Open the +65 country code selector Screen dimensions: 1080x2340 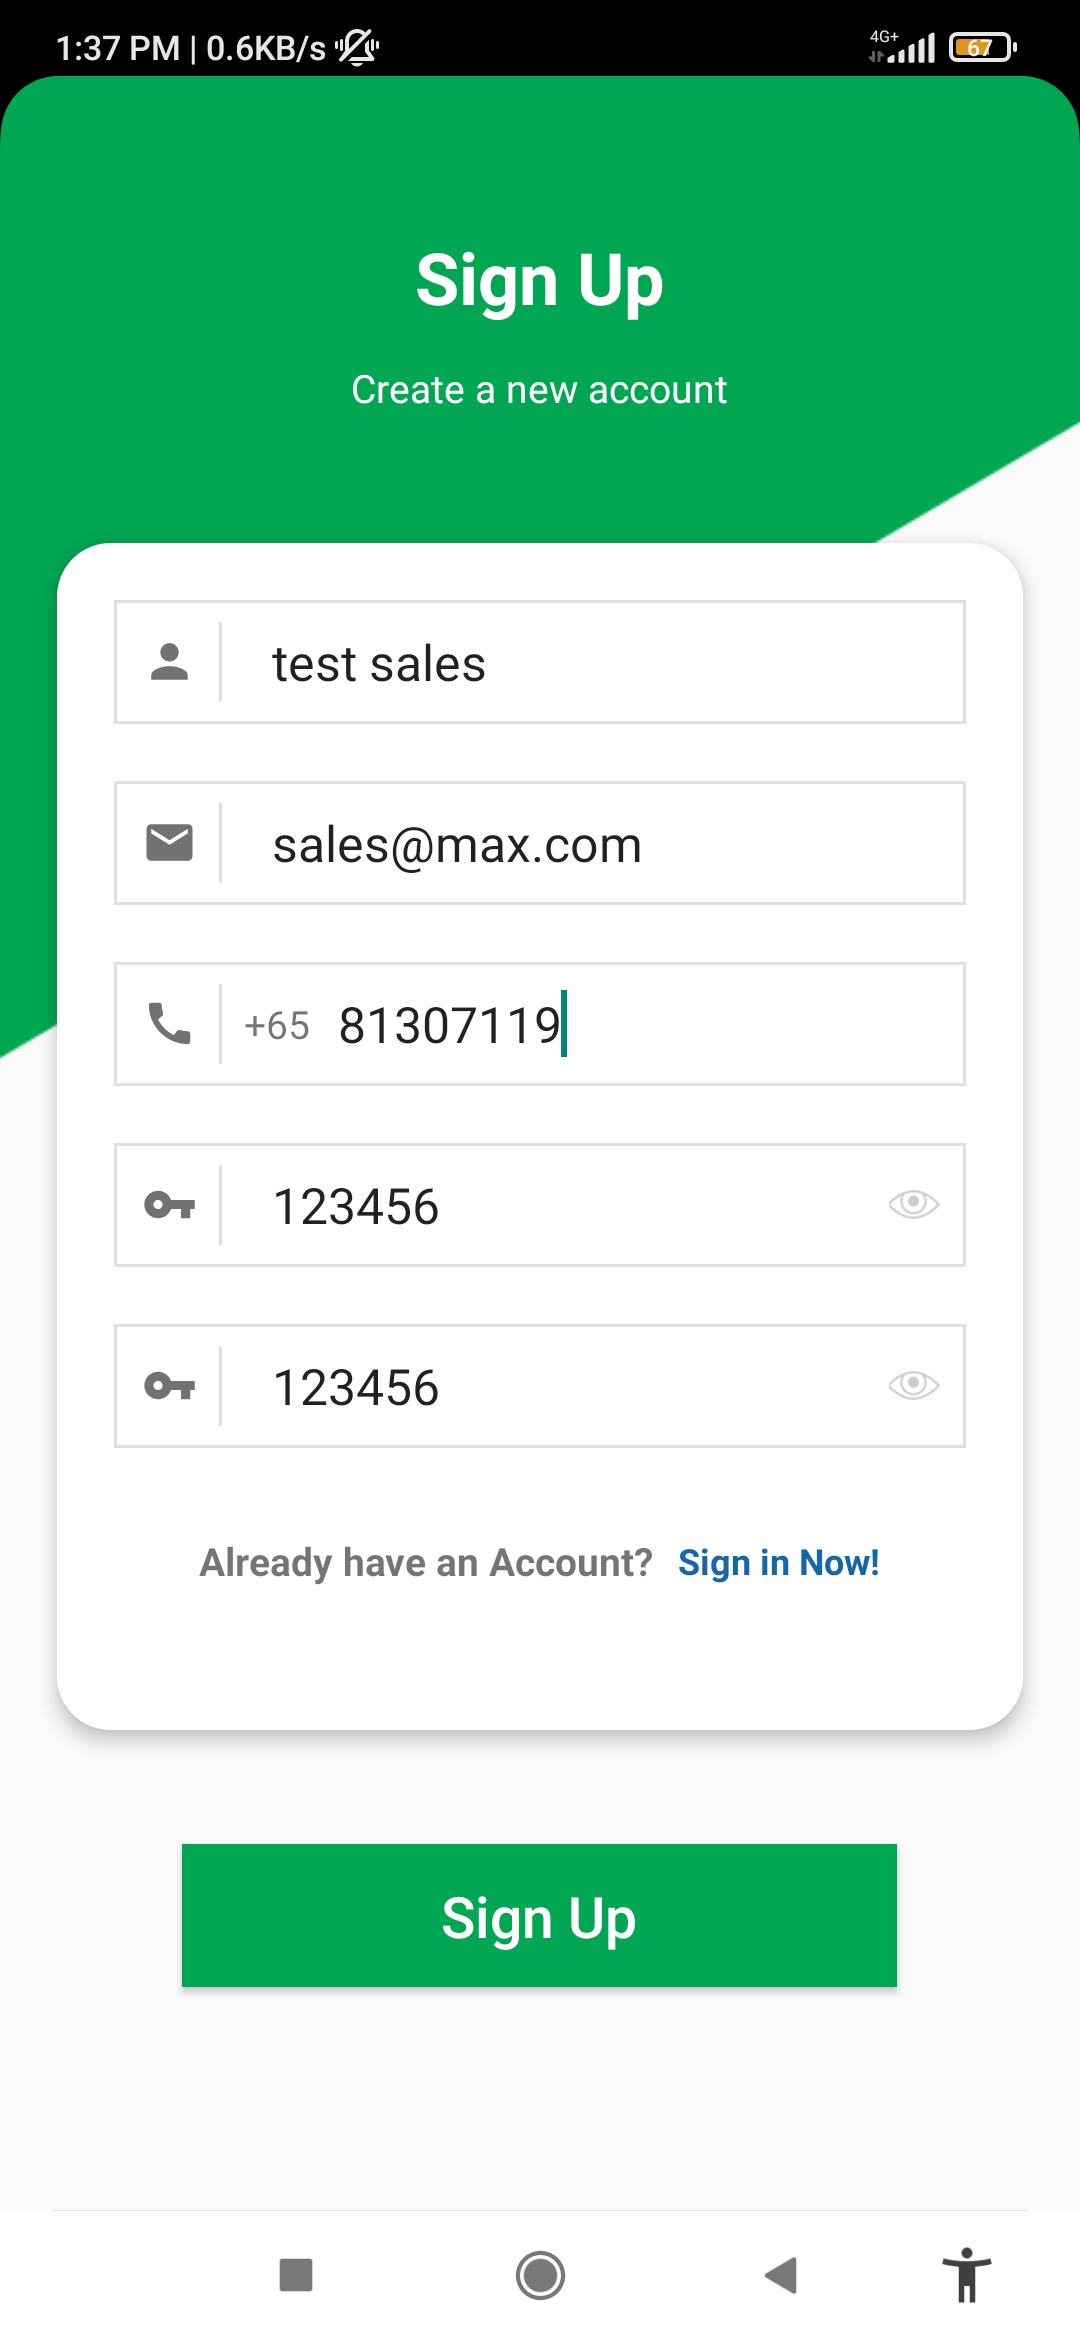(x=277, y=1026)
